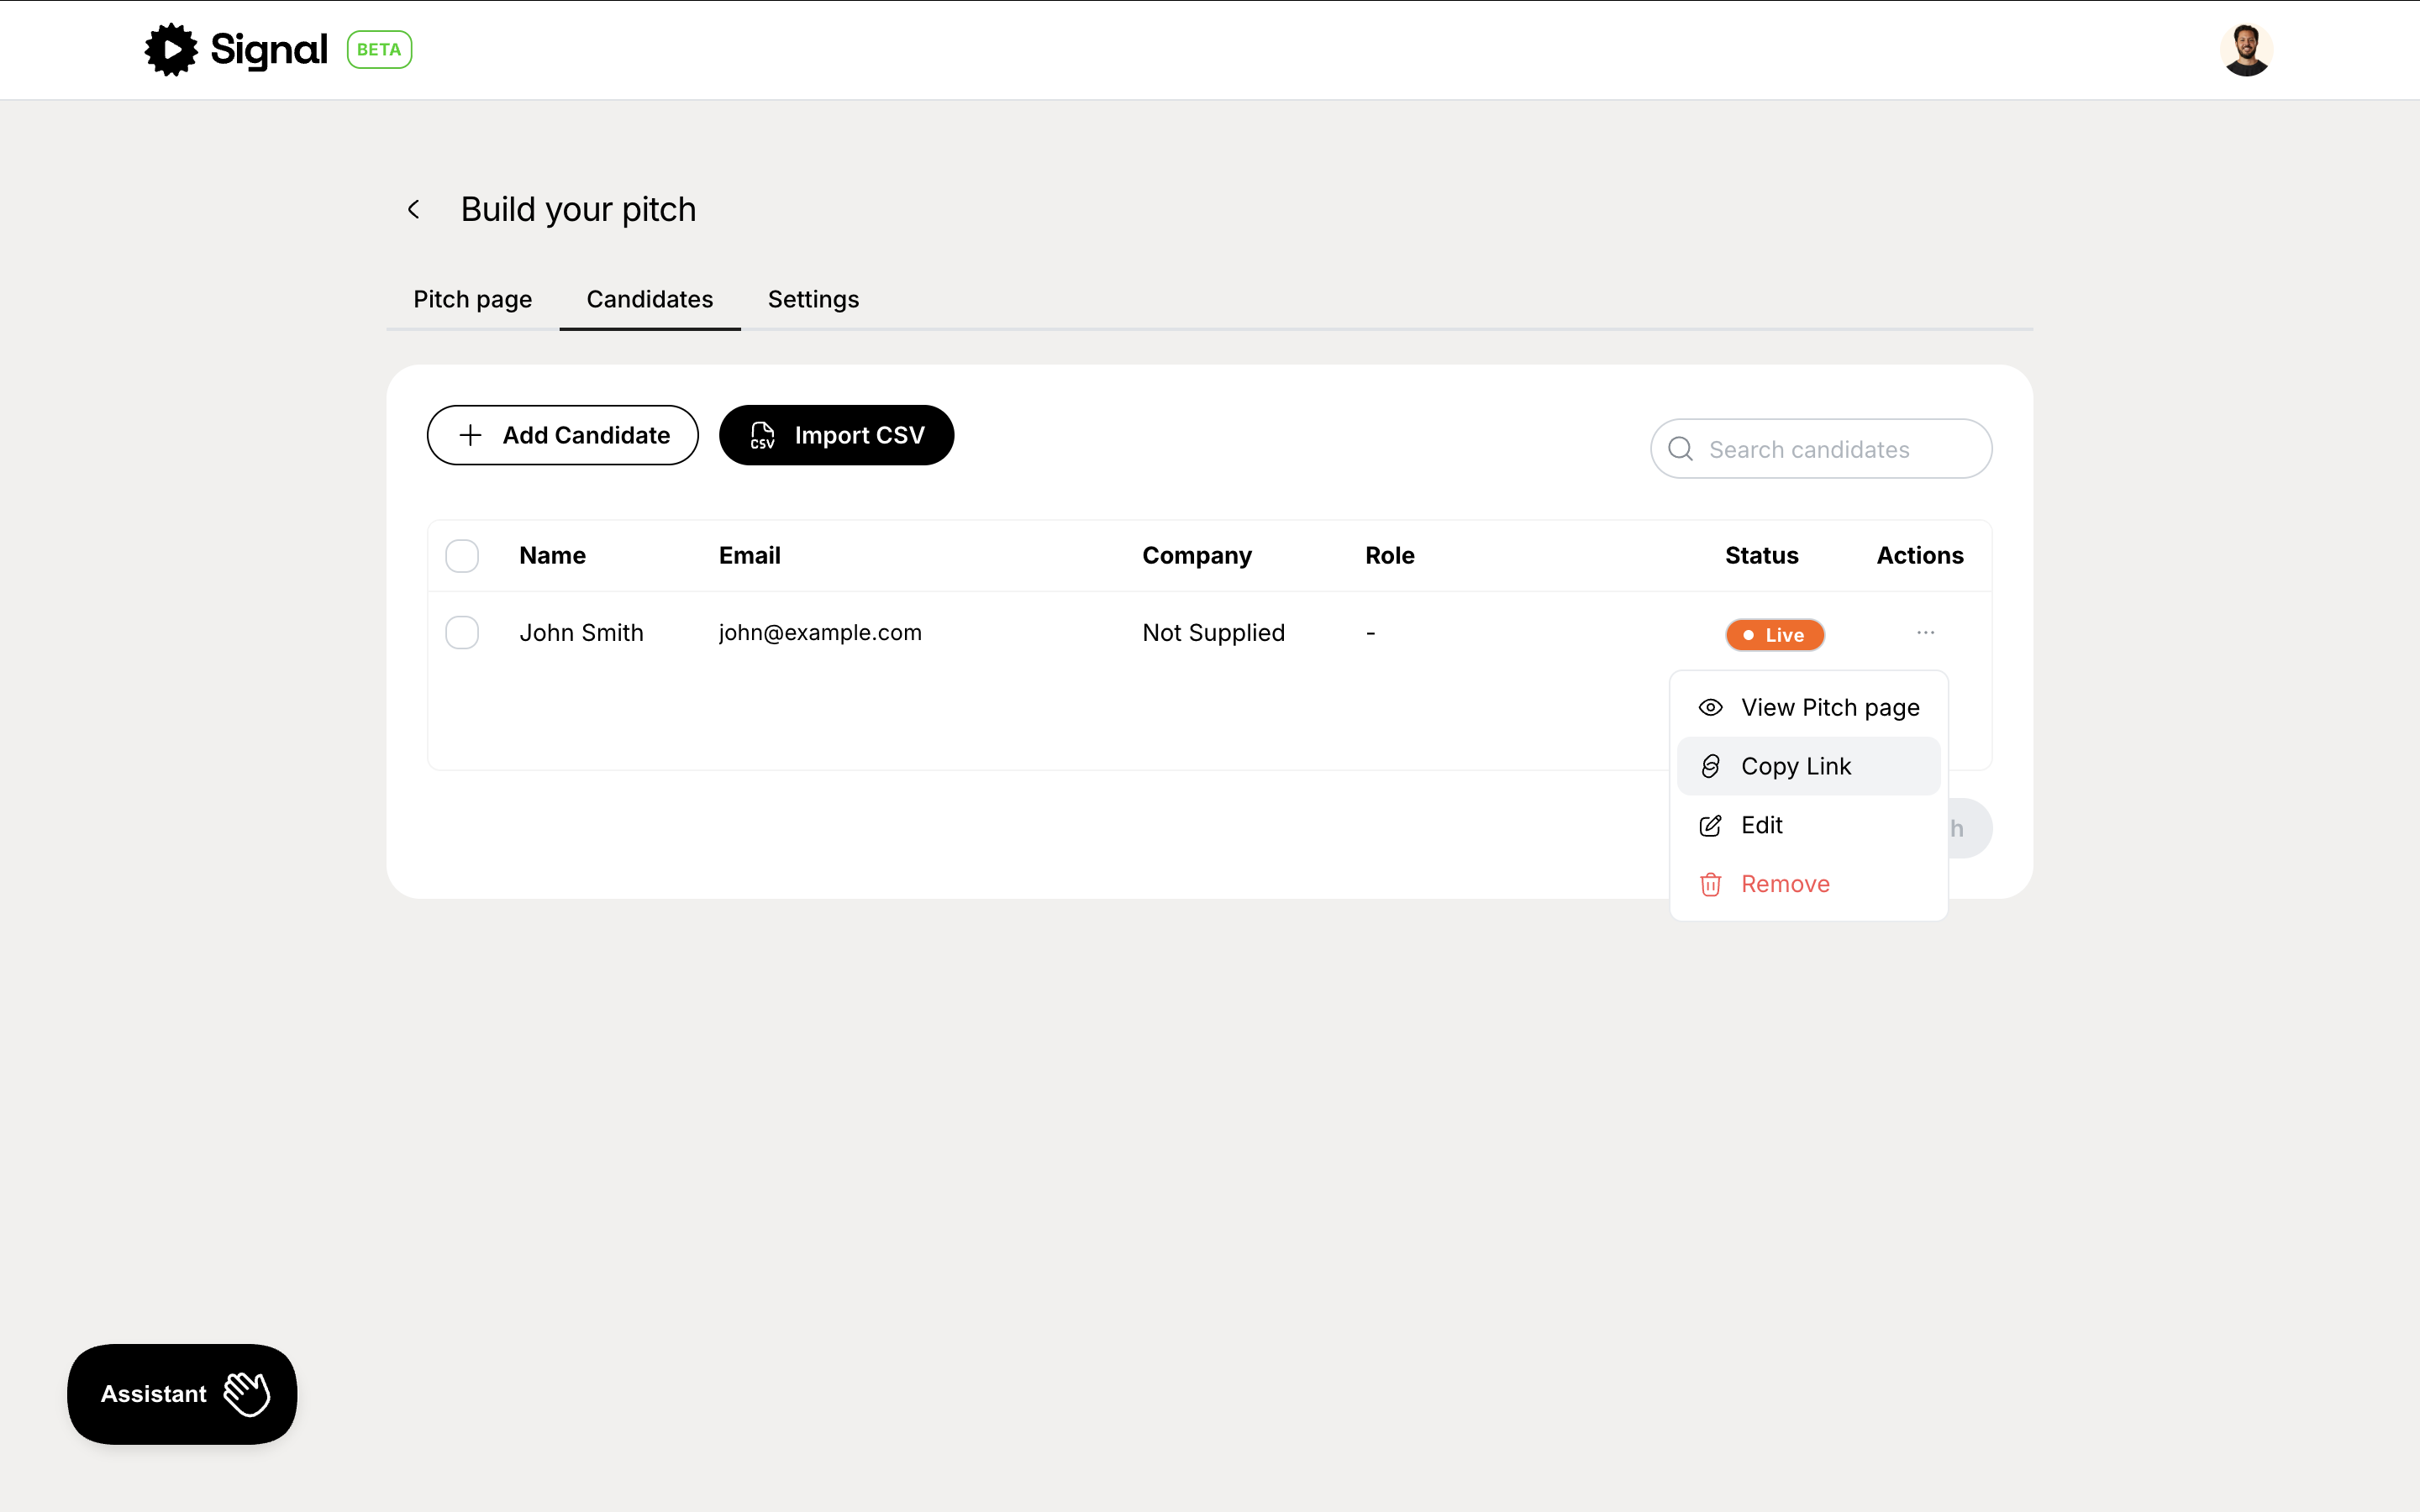Click the magnifier icon in search box
The image size is (2420, 1512).
coord(1681,449)
